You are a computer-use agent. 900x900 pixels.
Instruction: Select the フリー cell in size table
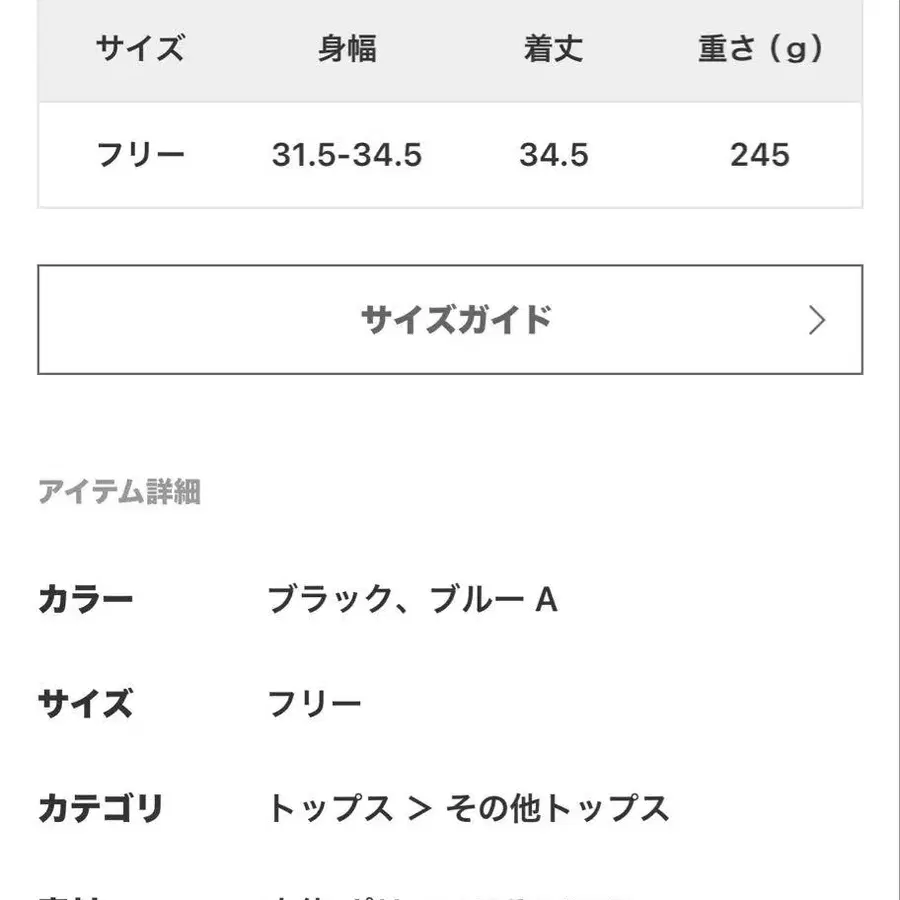[140, 155]
